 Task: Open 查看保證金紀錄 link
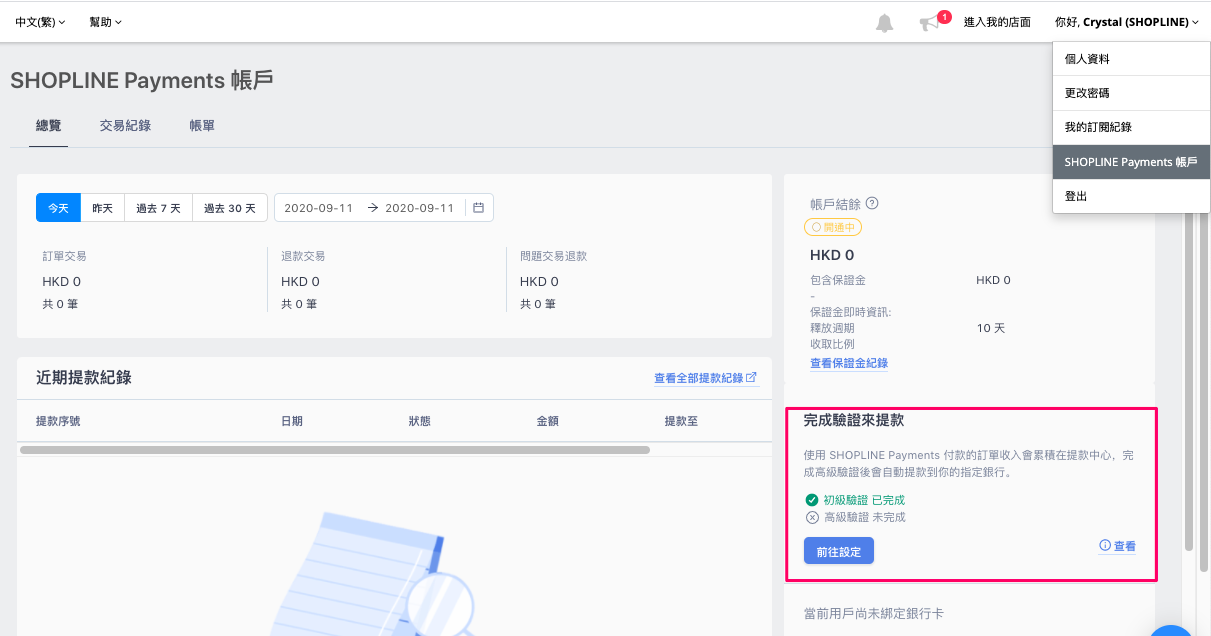coord(849,363)
